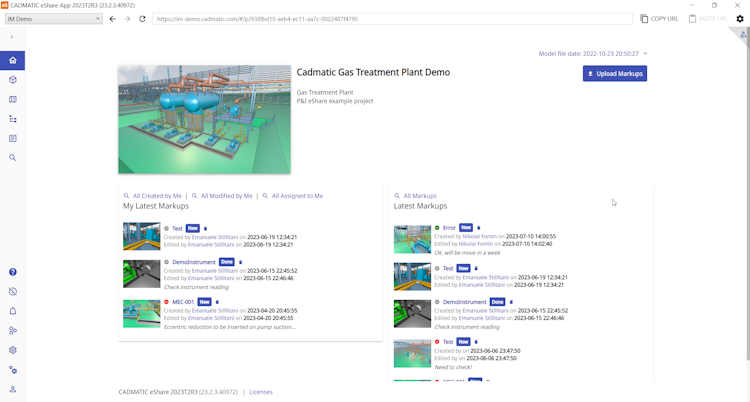
Task: Open the project settings gear in sidebar
Action: [12, 350]
